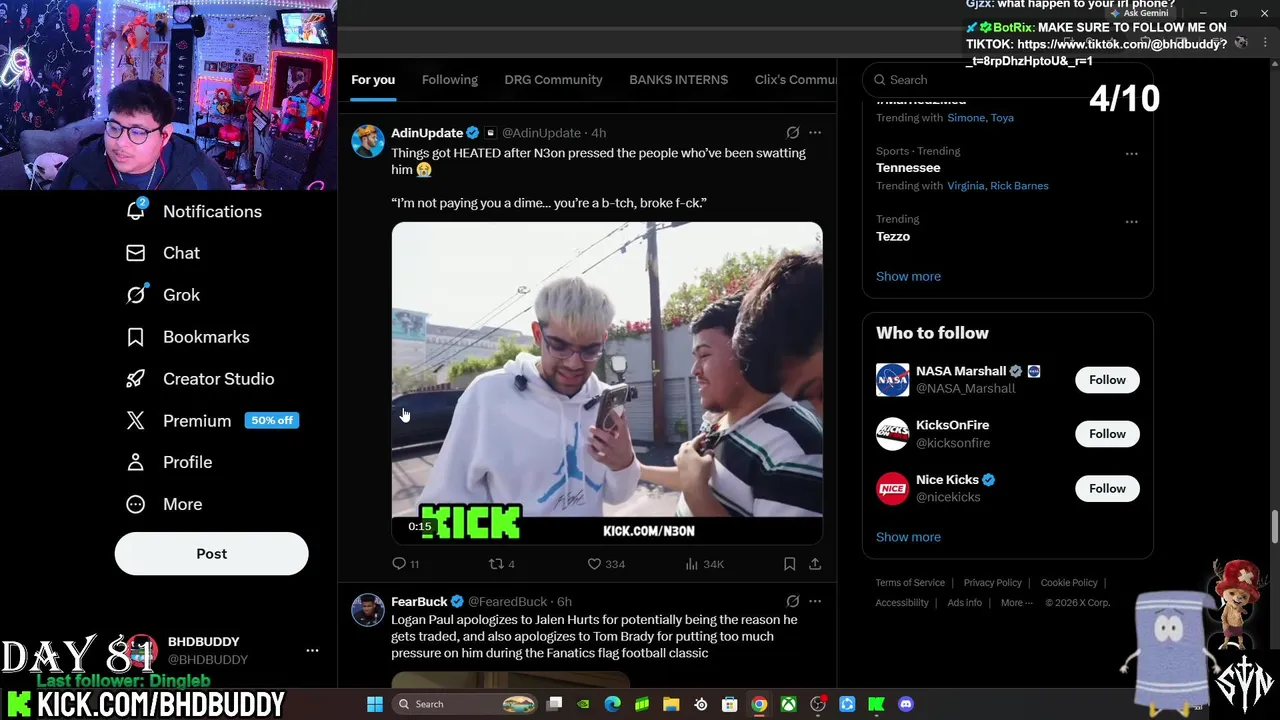Open the FearBuck display name link
This screenshot has height=720, width=1280.
point(419,601)
